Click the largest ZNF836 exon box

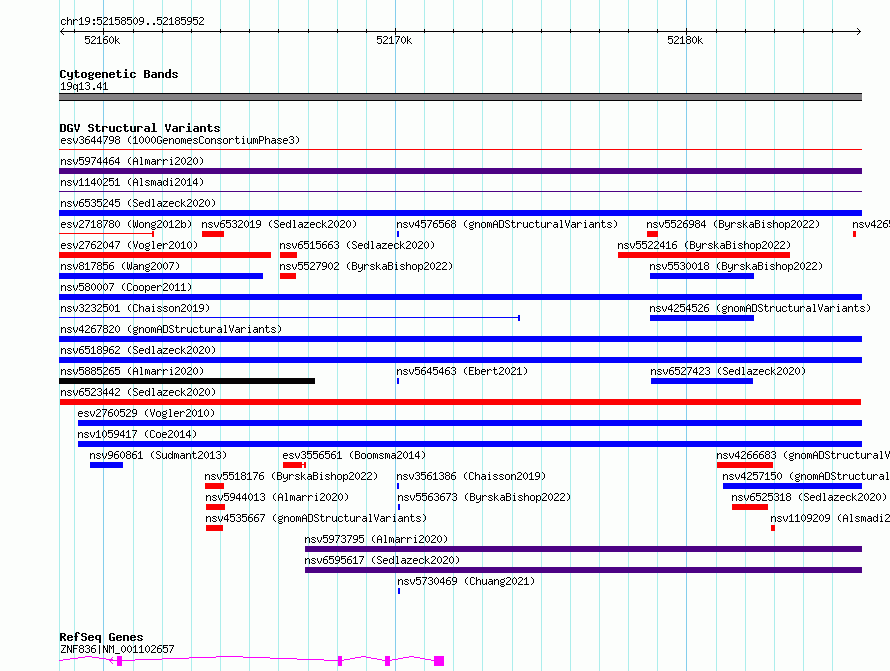pyautogui.click(x=439, y=661)
